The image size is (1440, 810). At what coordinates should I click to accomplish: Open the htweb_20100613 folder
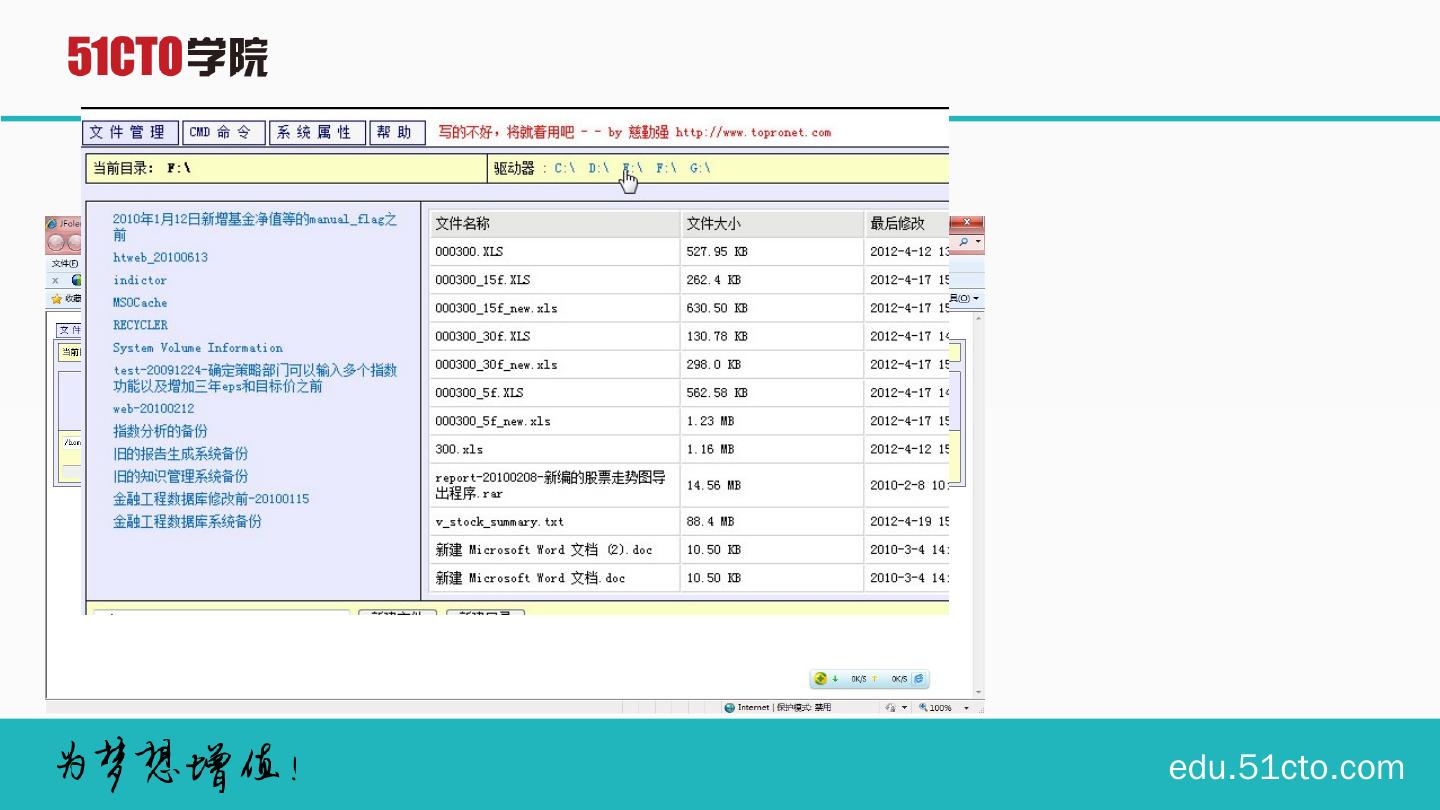(160, 257)
